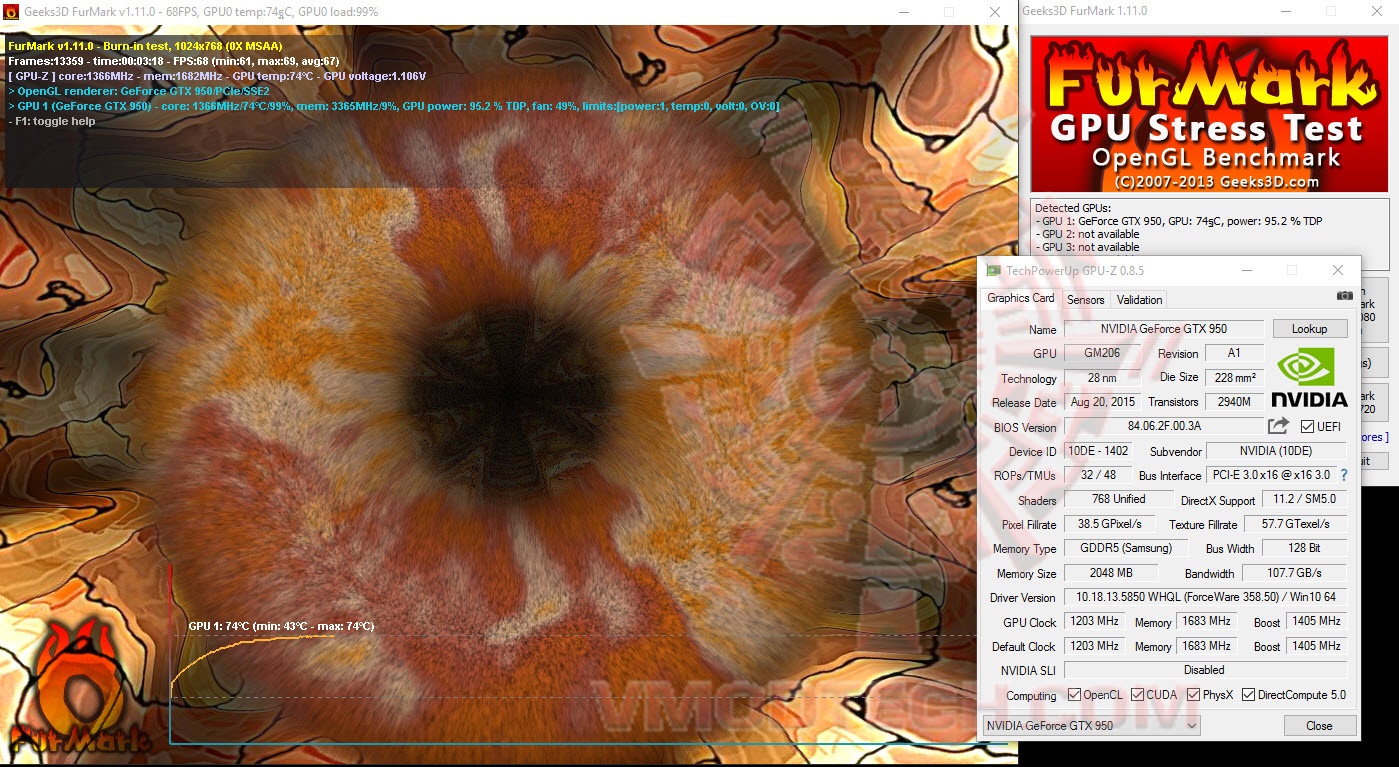The width and height of the screenshot is (1399, 767).
Task: Click the DirectX Support field 11.2 / SM5.0
Action: point(1304,499)
